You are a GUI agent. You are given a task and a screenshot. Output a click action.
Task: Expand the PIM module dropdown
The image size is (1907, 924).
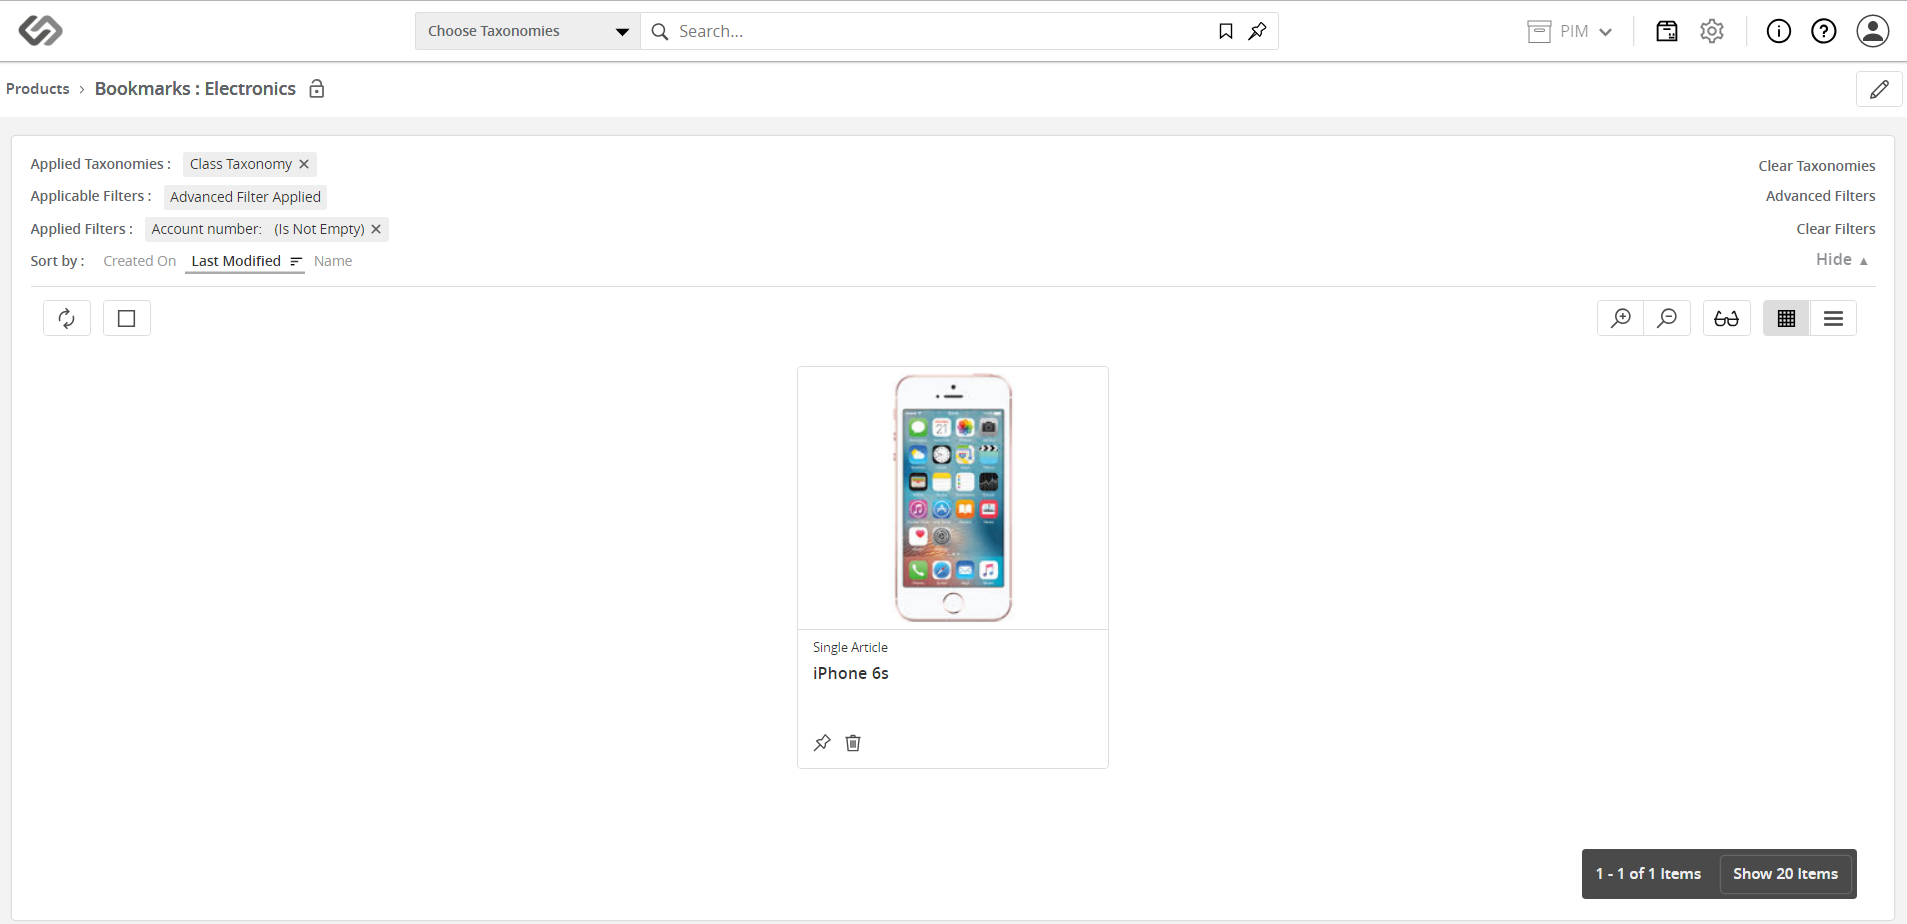1570,31
